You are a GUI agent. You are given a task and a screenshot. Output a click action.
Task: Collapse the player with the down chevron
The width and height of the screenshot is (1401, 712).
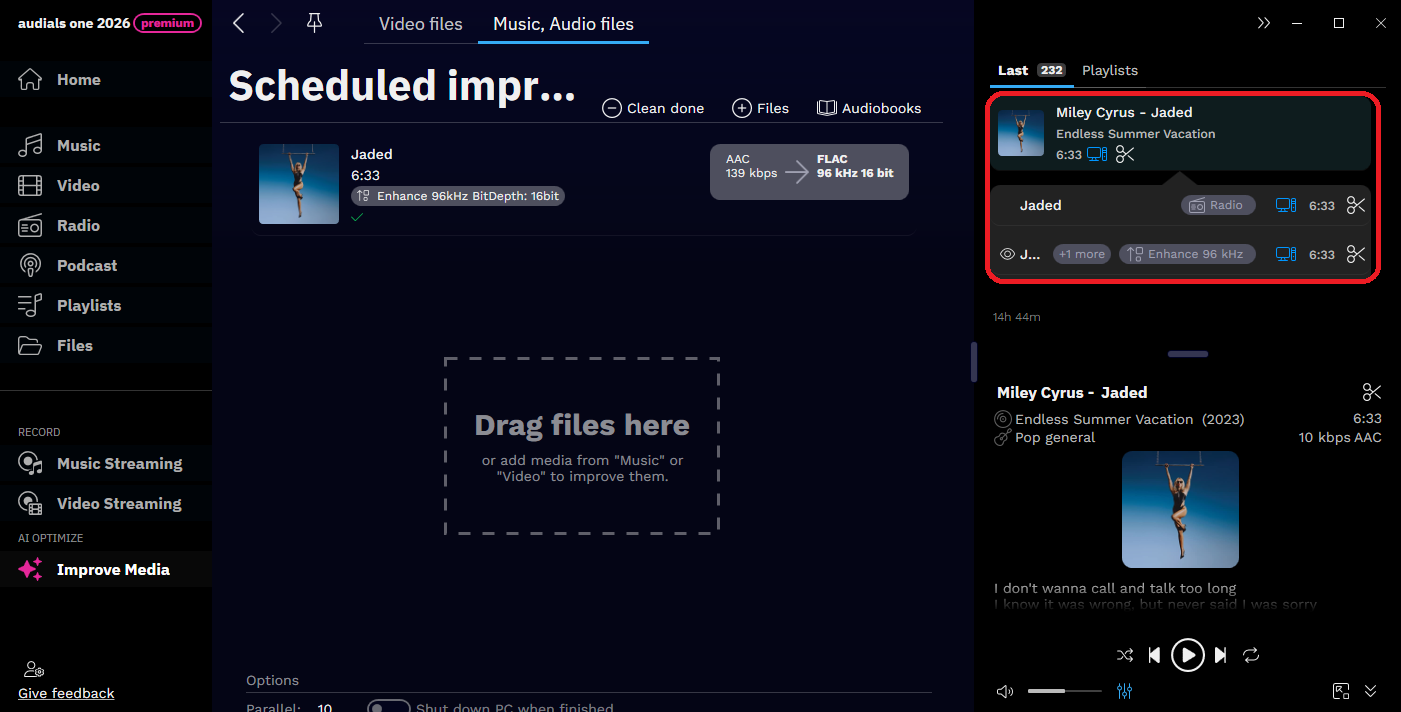(x=1371, y=690)
